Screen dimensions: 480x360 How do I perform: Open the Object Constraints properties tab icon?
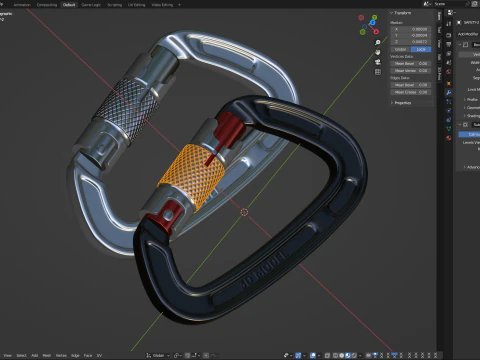pyautogui.click(x=449, y=119)
